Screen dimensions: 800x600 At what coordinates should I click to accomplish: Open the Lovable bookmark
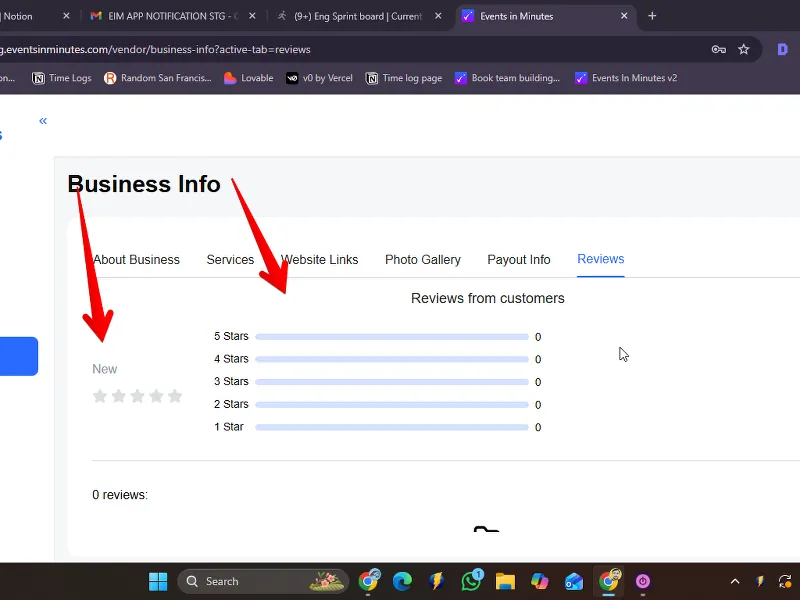pyautogui.click(x=248, y=78)
